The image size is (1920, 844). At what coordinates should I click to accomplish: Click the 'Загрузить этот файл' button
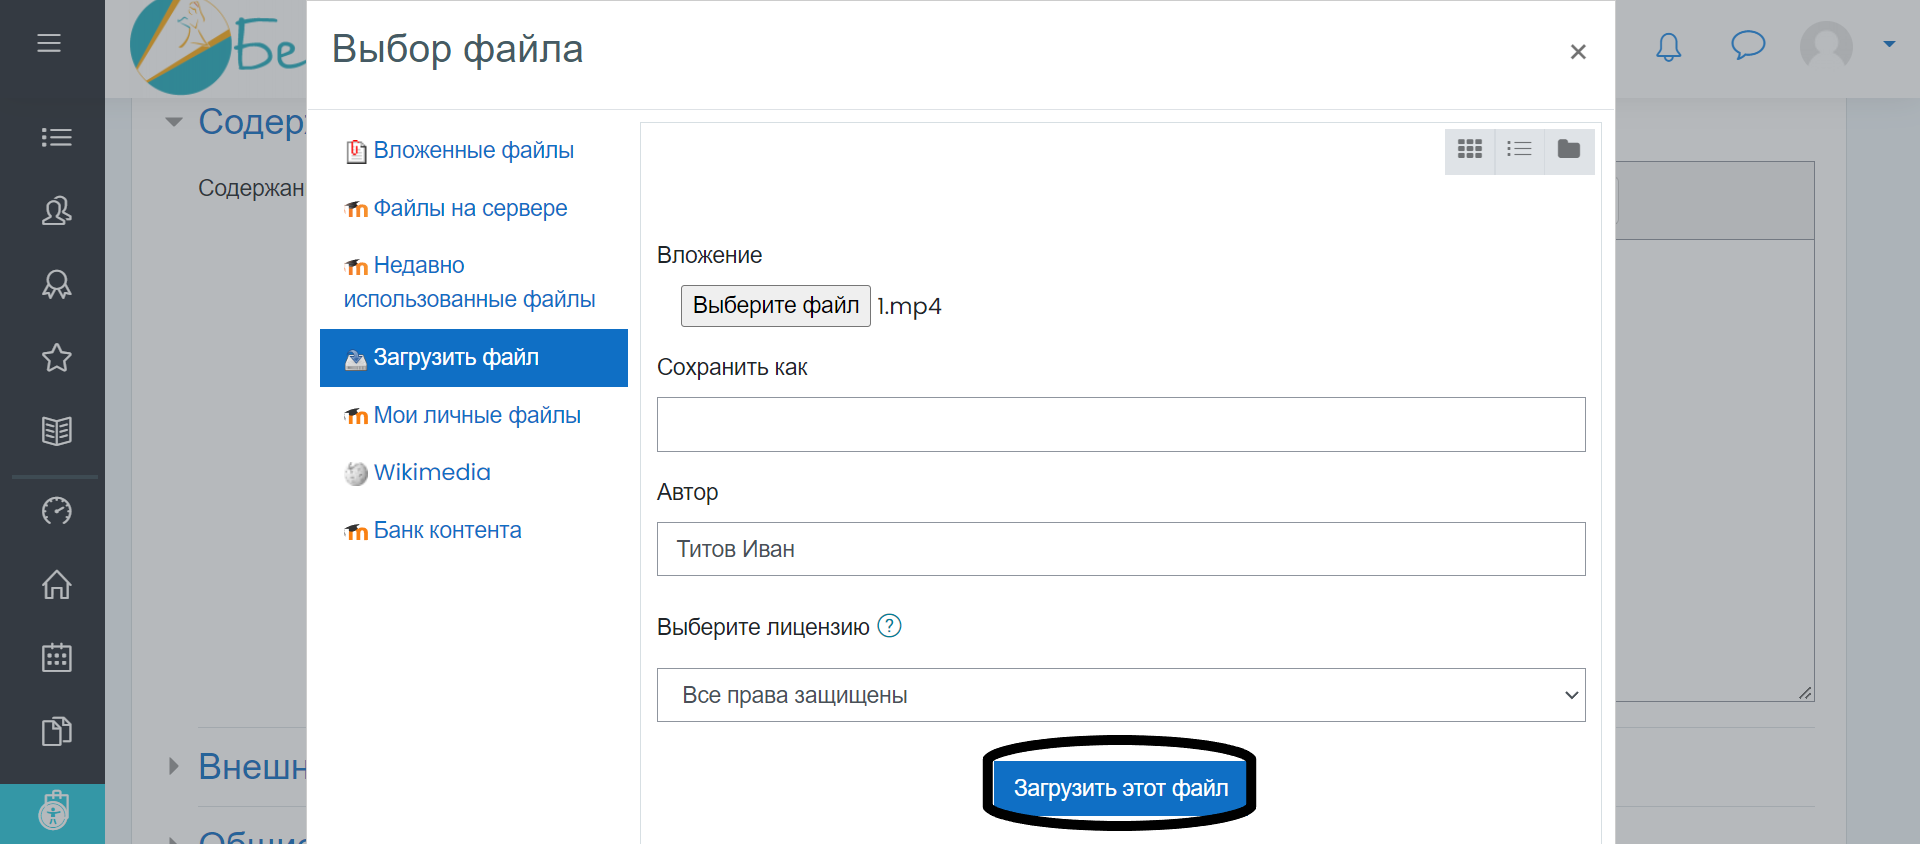pos(1120,788)
